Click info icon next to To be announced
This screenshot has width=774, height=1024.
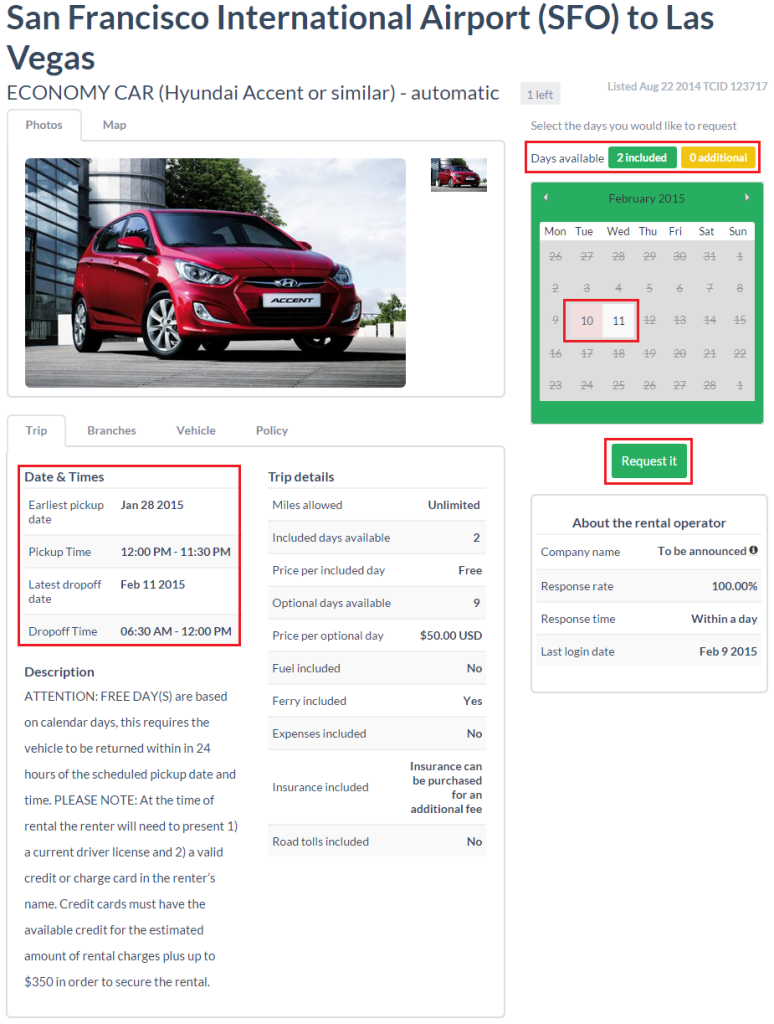(753, 551)
